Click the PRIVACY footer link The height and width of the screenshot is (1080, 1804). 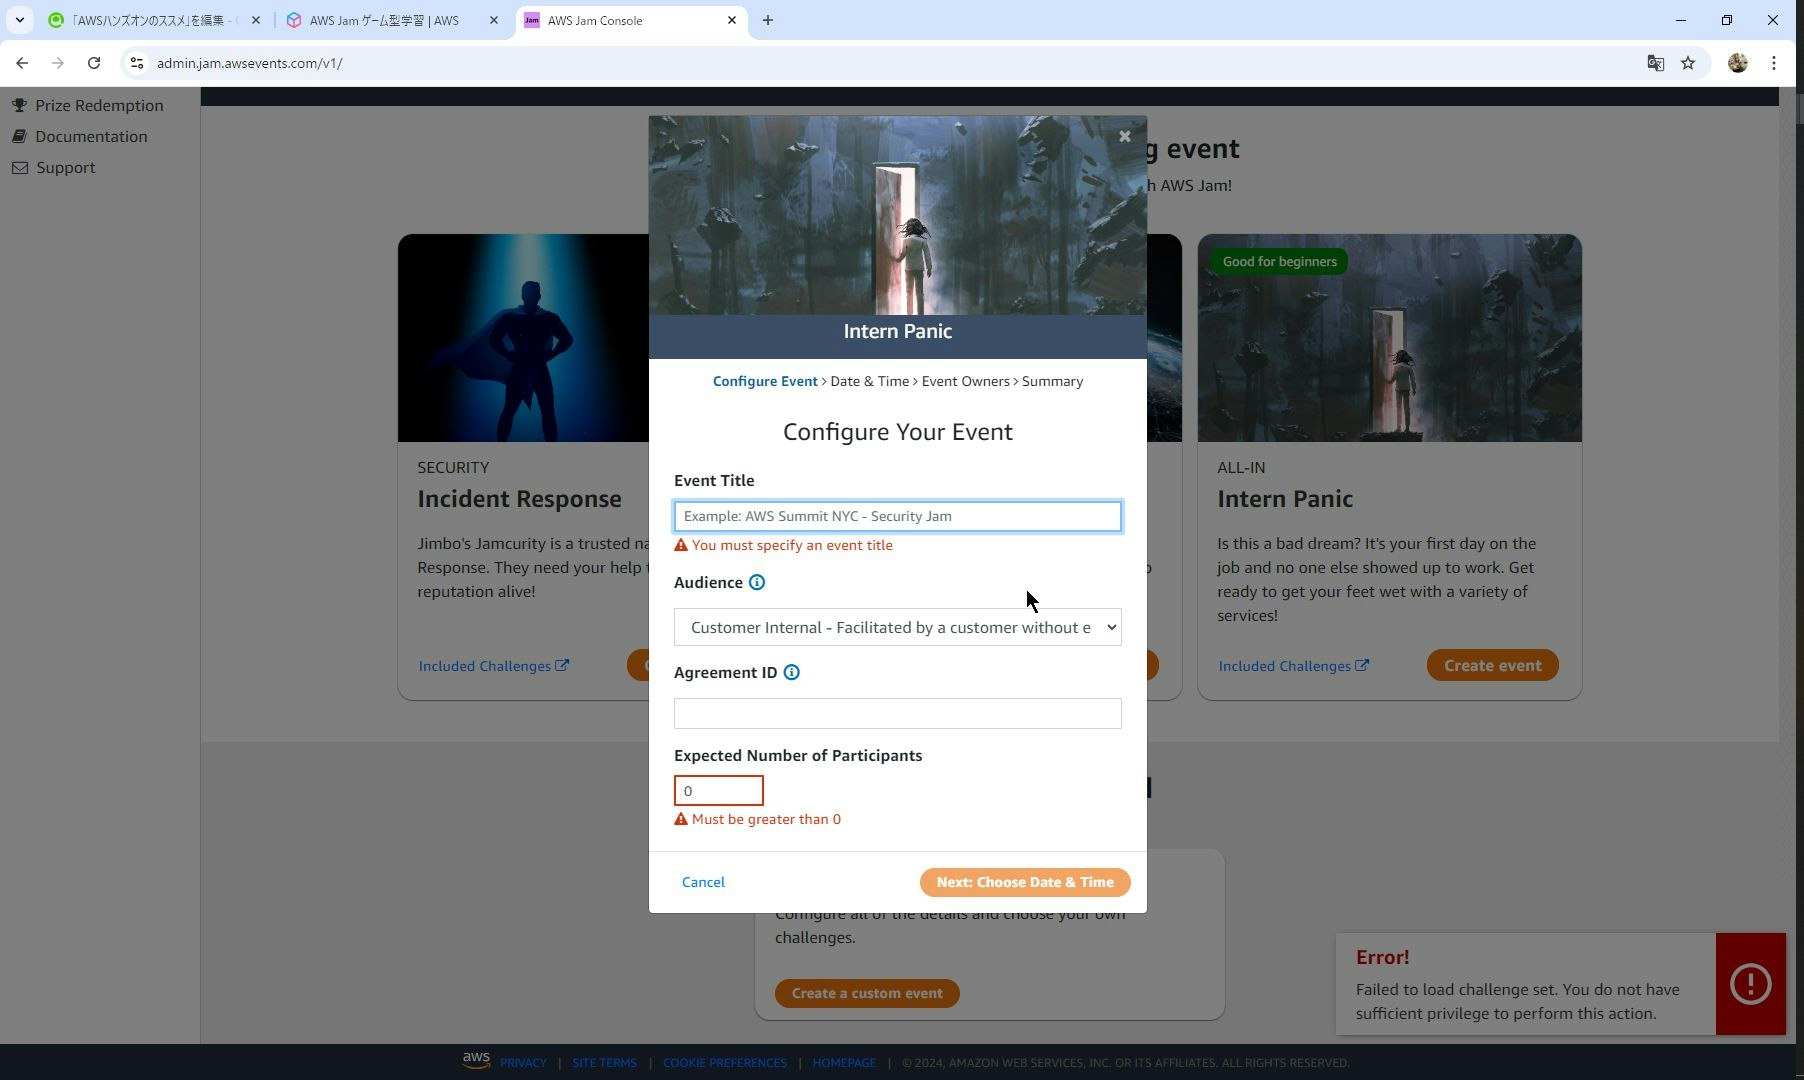(523, 1063)
